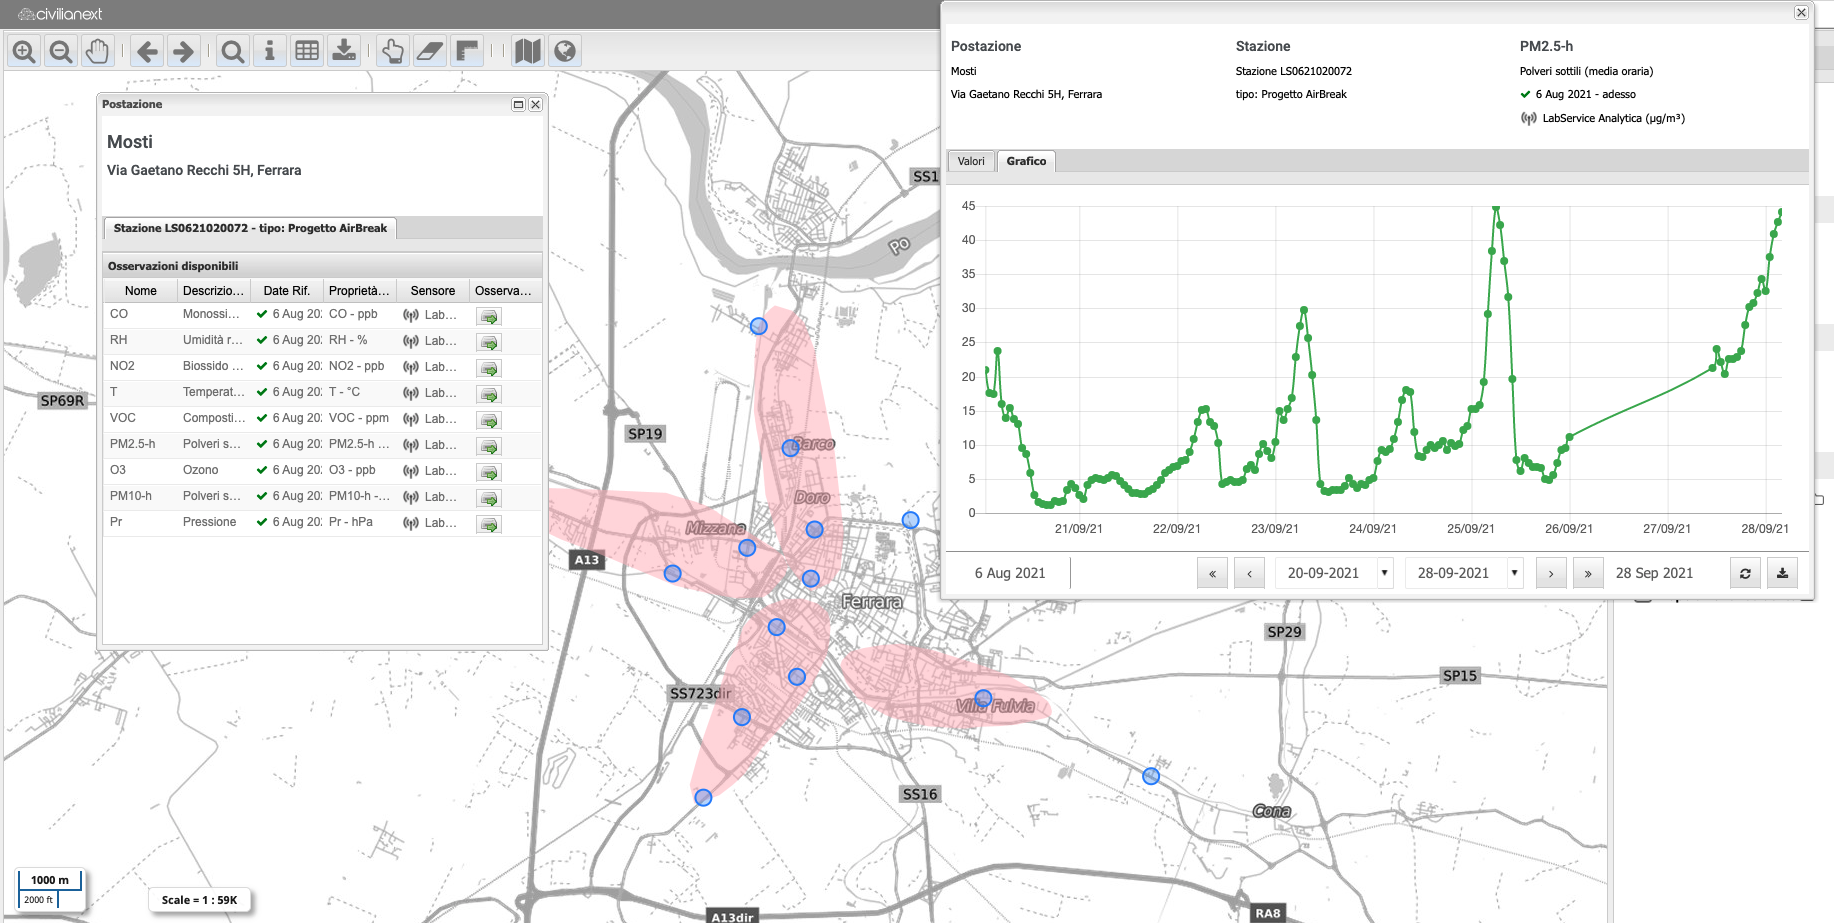Refresh the PM2.5 chart data
1834x923 pixels.
coord(1745,573)
